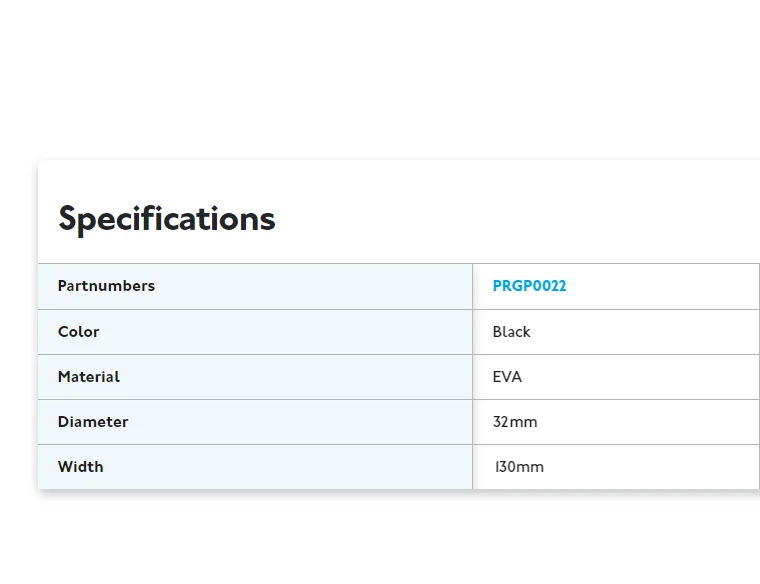The width and height of the screenshot is (760, 584).
Task: Click the blue PRGP0022 text
Action: click(x=529, y=286)
